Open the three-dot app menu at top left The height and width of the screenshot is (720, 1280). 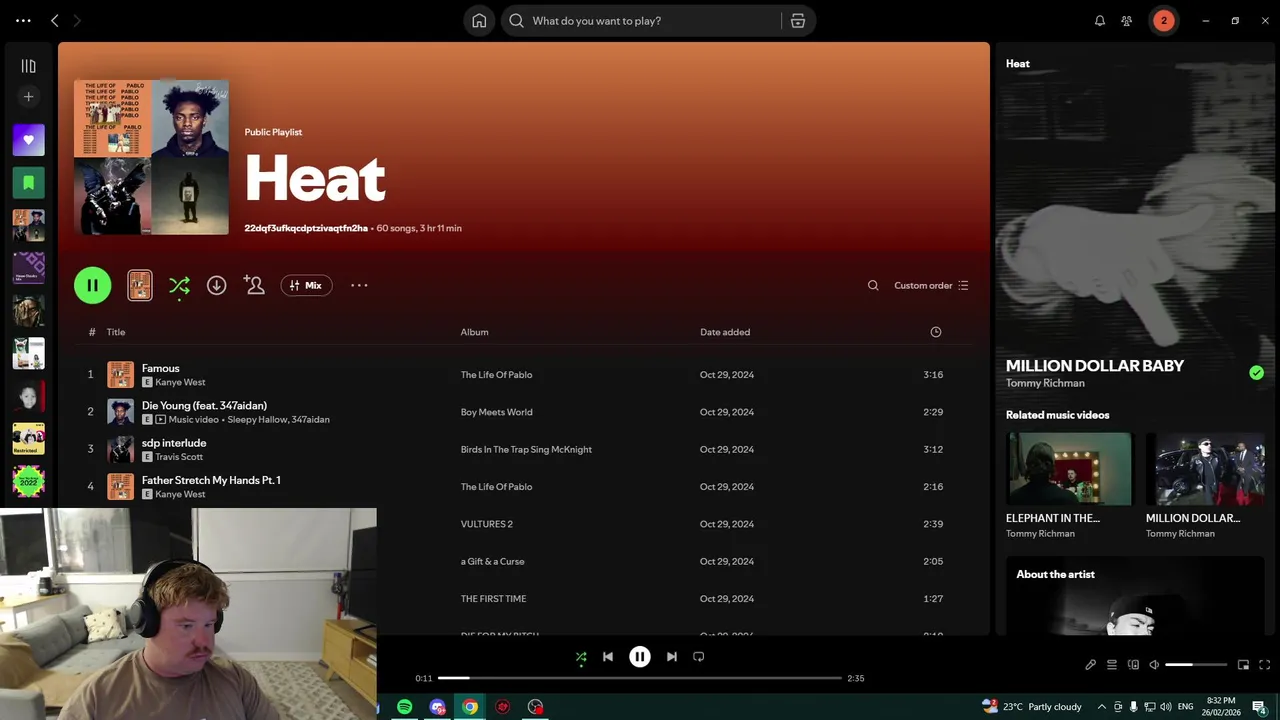tap(23, 21)
